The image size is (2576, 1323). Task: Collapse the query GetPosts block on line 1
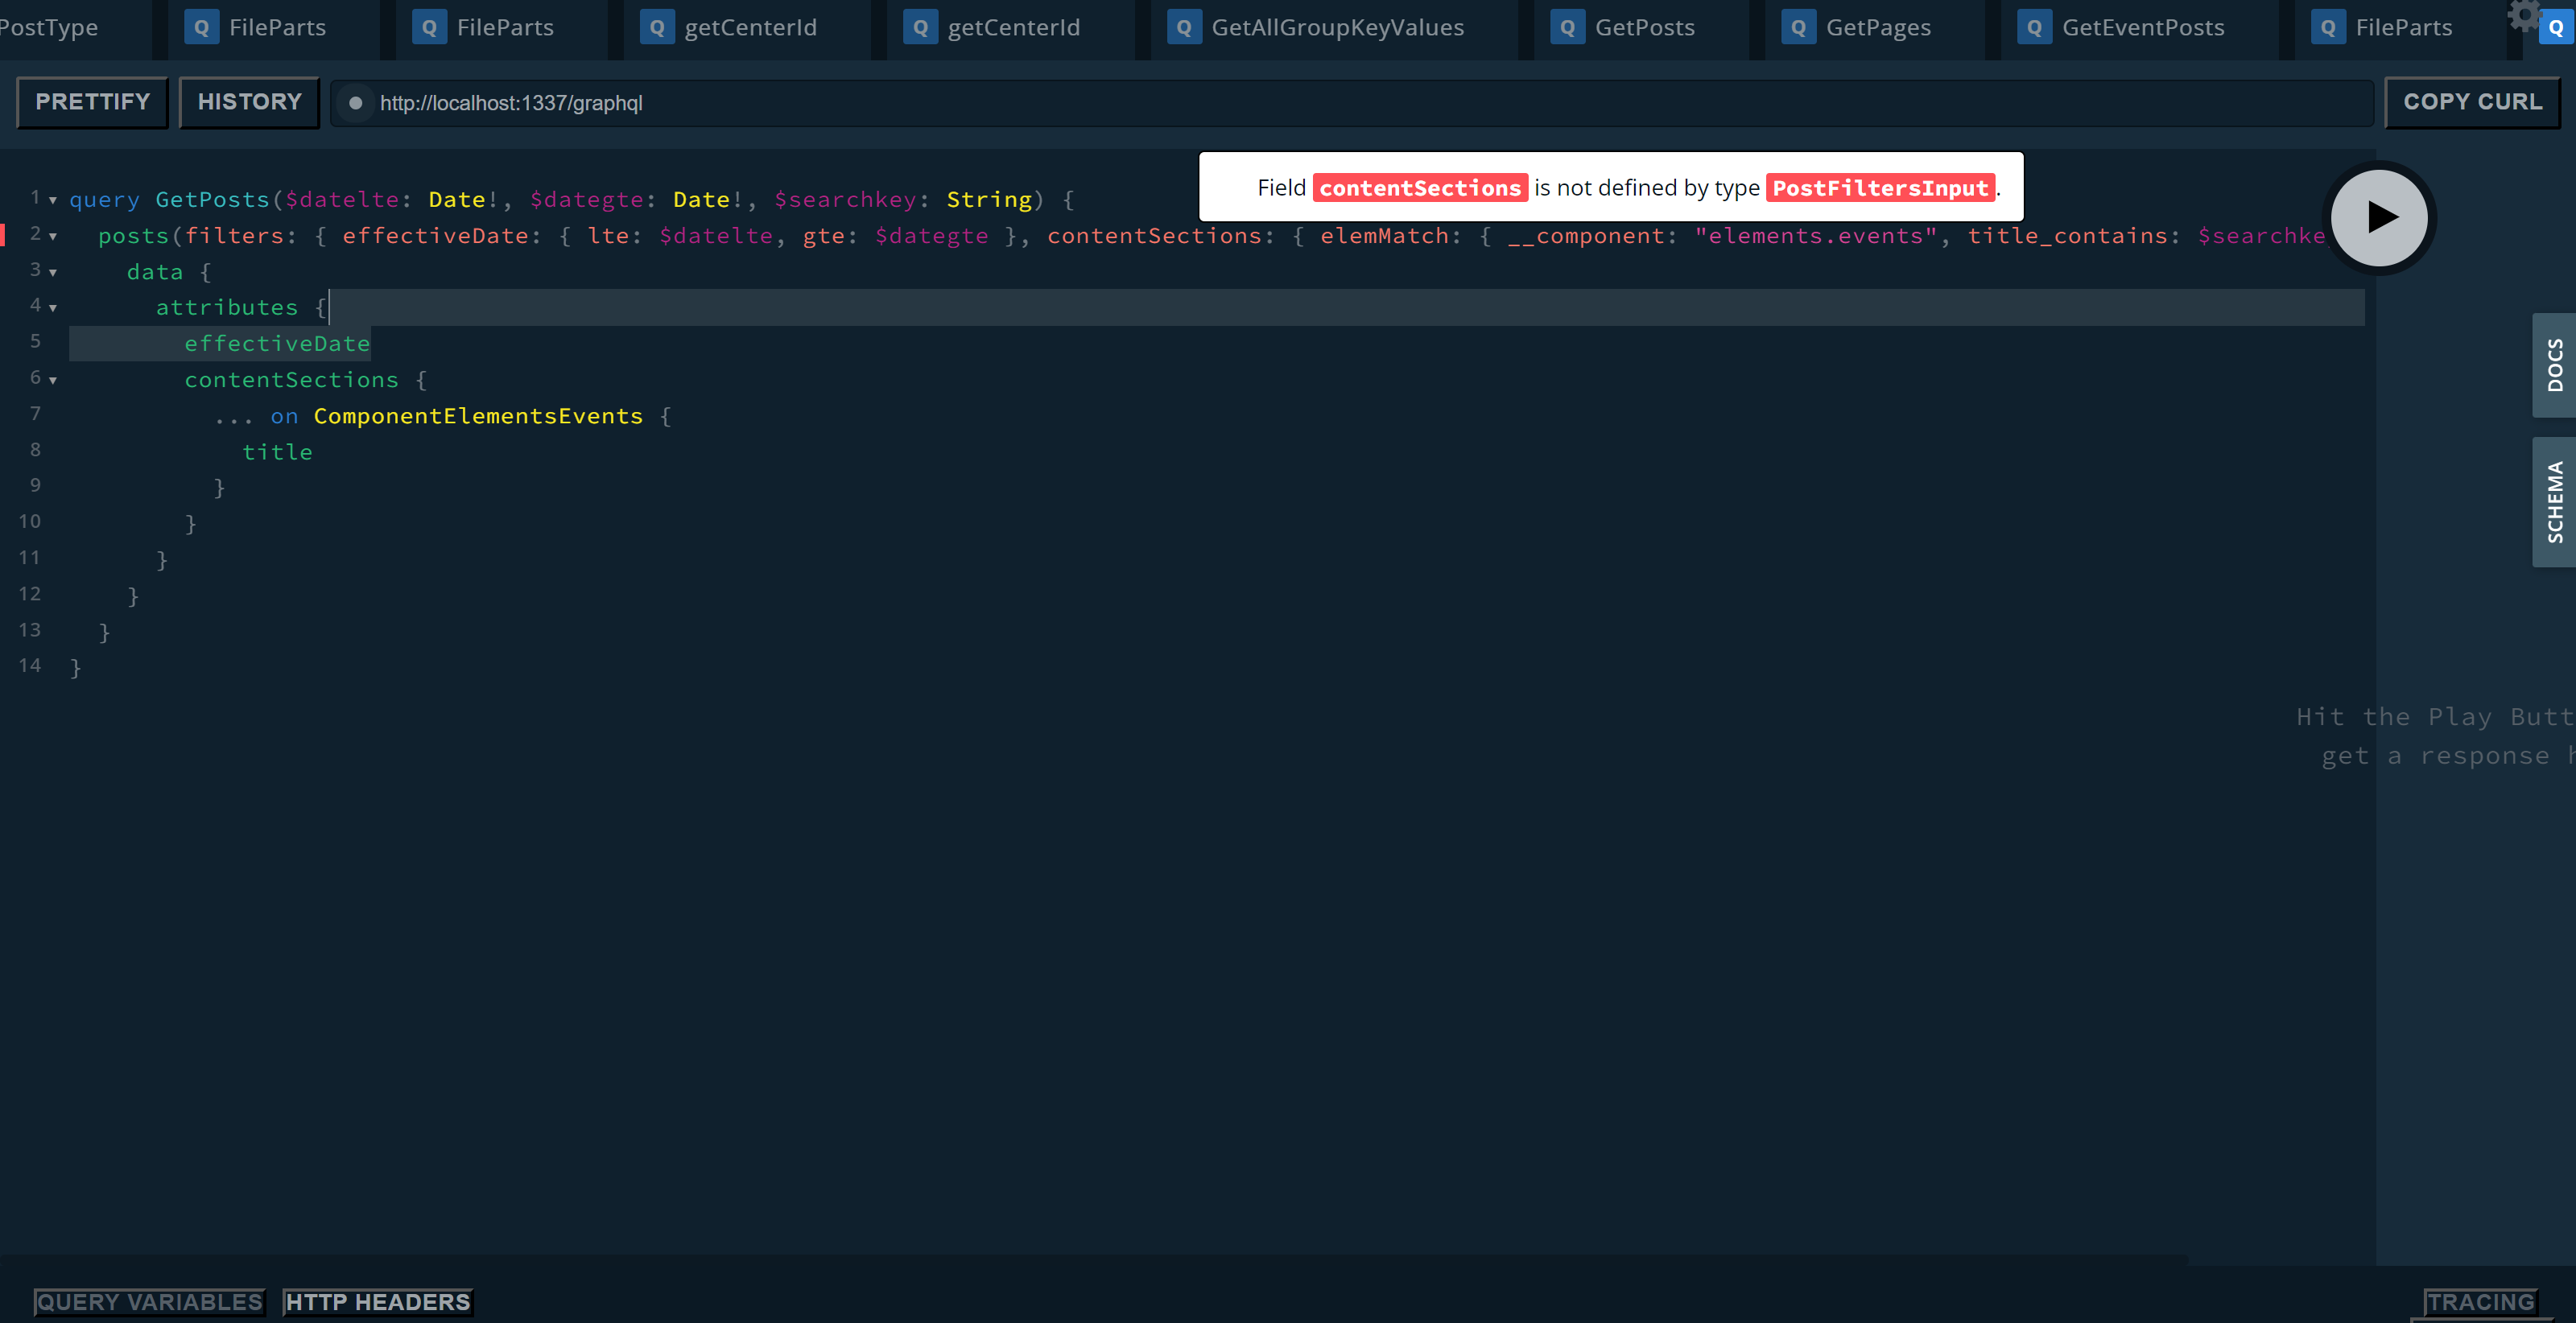(53, 200)
